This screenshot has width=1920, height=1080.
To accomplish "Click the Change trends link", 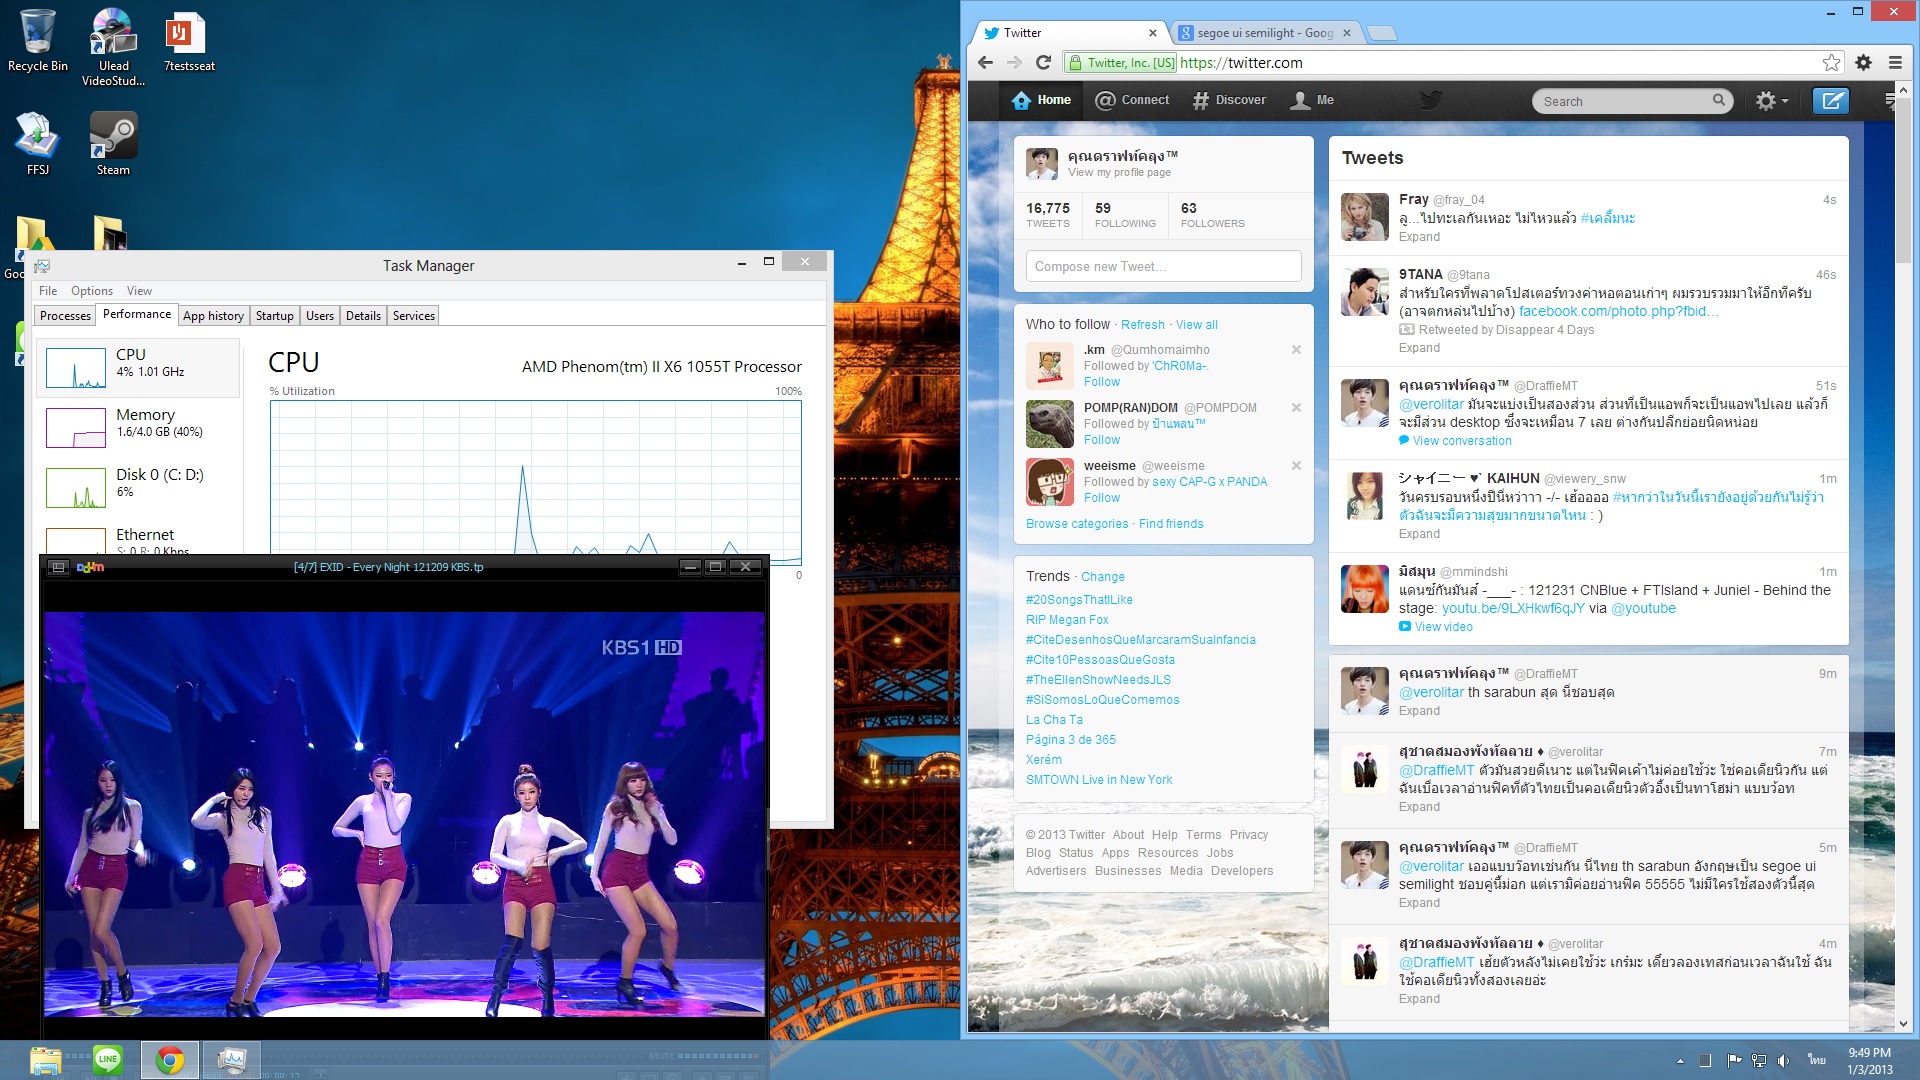I will [1102, 577].
